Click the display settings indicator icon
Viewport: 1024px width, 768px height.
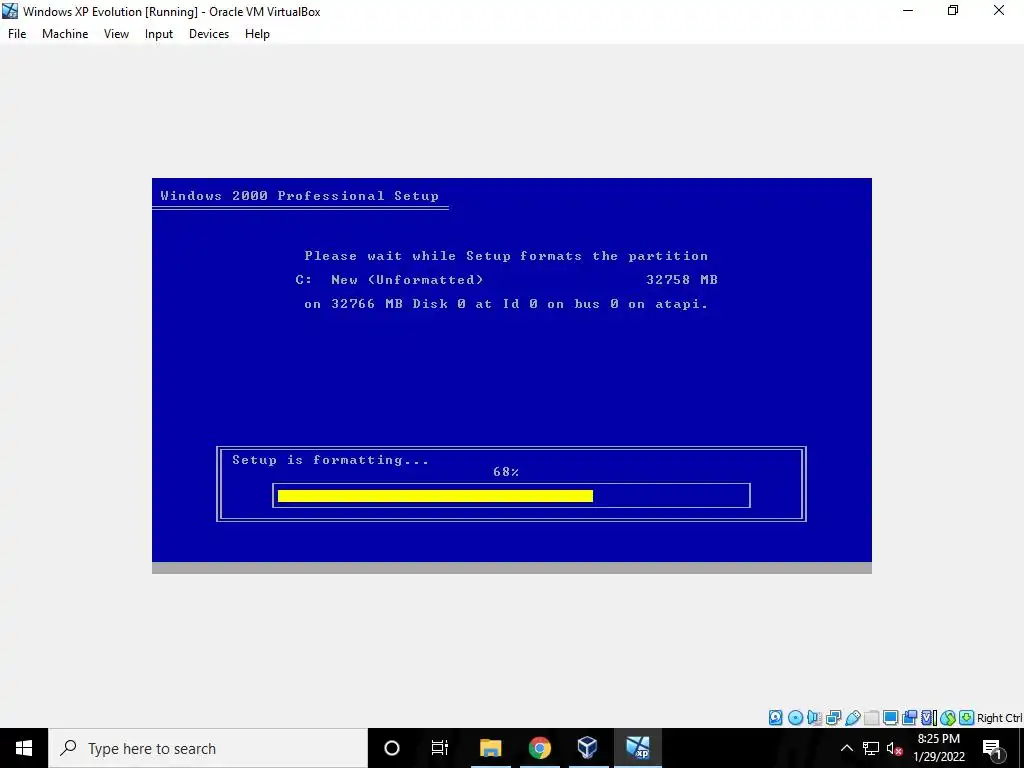click(890, 718)
